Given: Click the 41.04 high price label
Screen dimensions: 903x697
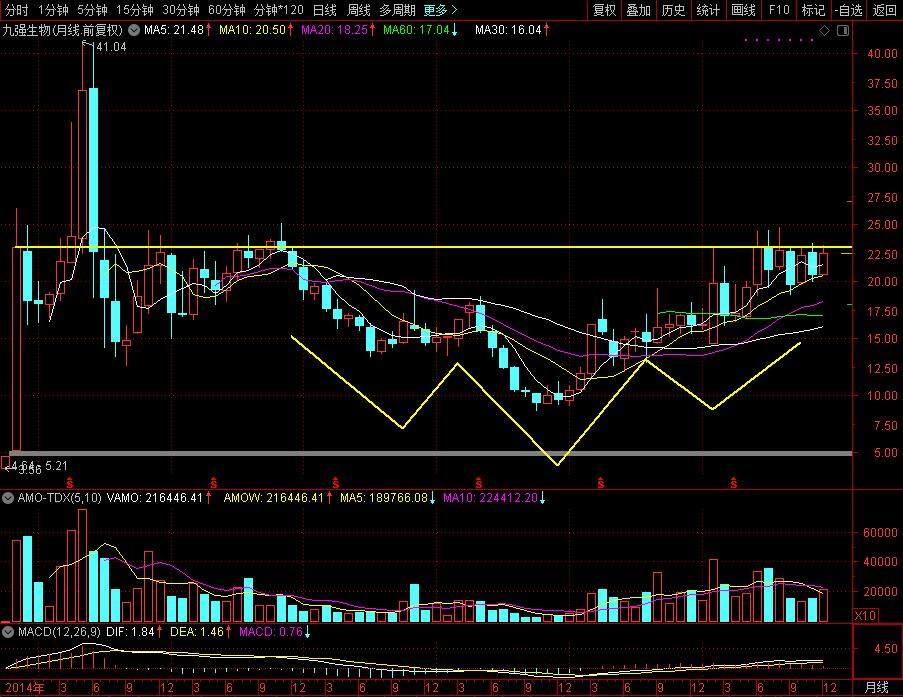Looking at the screenshot, I should click(x=111, y=47).
